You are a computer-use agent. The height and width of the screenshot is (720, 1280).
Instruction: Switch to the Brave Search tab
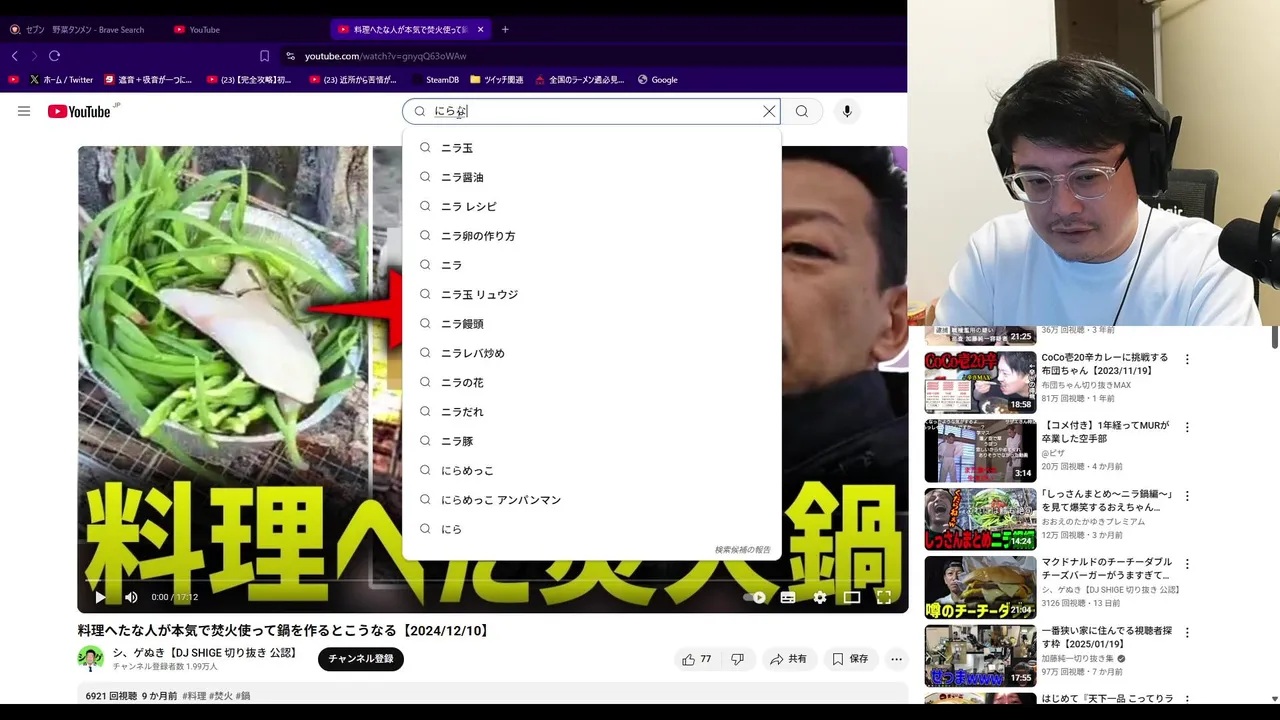[x=82, y=30]
